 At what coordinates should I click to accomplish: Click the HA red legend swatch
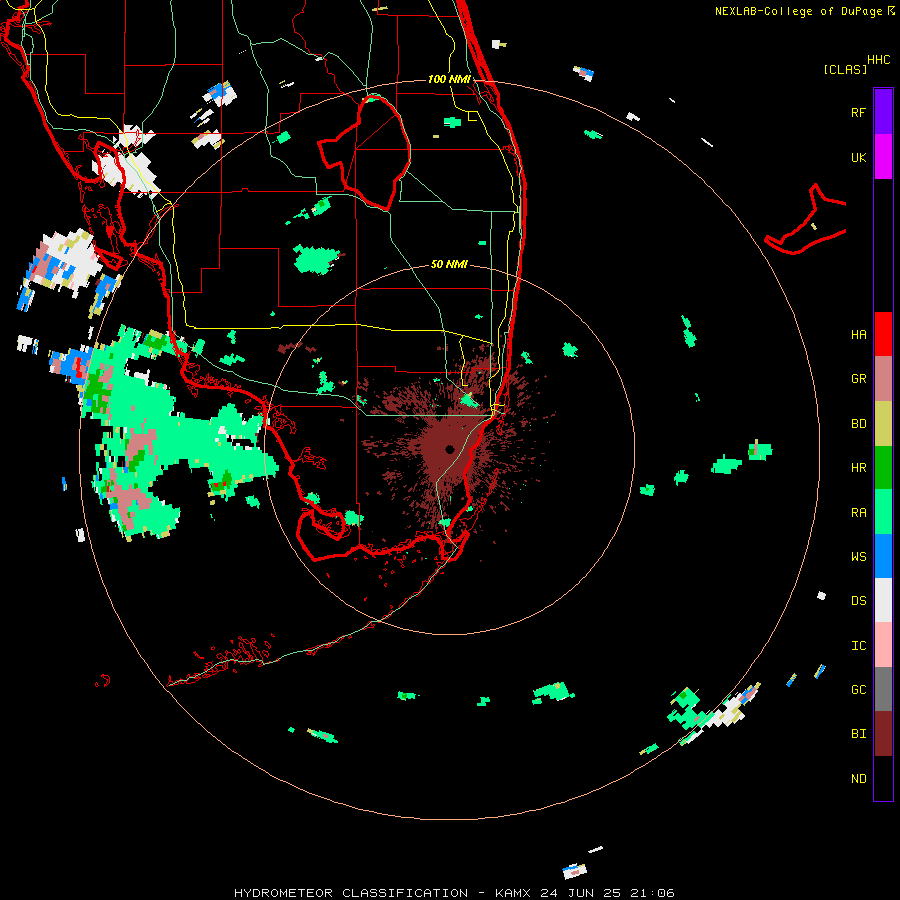(883, 334)
